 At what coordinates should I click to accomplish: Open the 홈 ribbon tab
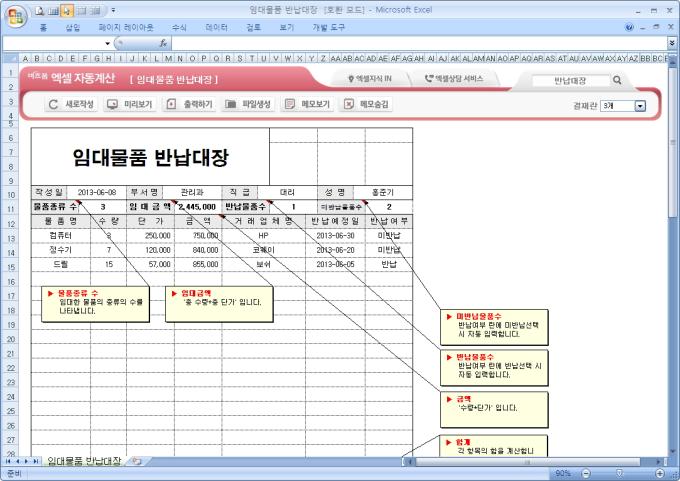(43, 28)
